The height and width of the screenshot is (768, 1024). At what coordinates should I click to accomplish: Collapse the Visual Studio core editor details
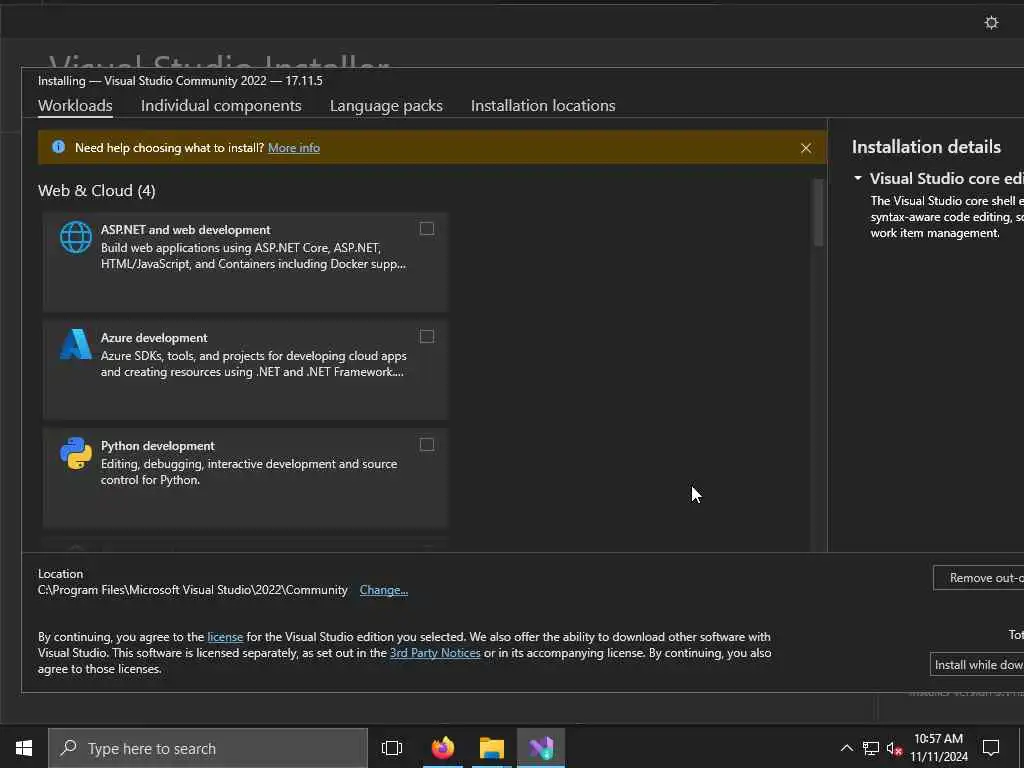857,178
